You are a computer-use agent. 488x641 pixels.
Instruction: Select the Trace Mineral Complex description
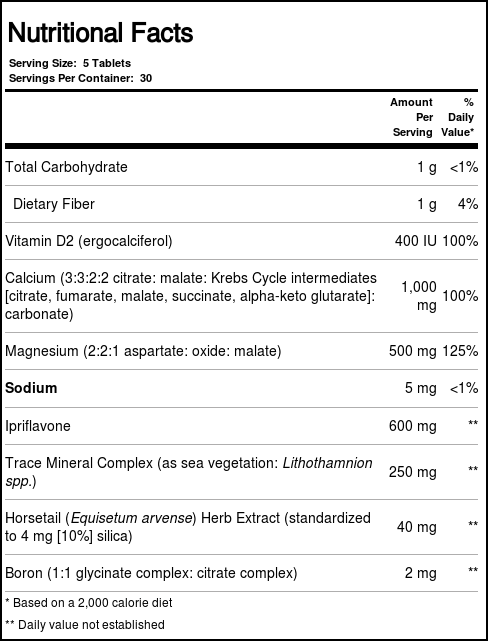(189, 472)
